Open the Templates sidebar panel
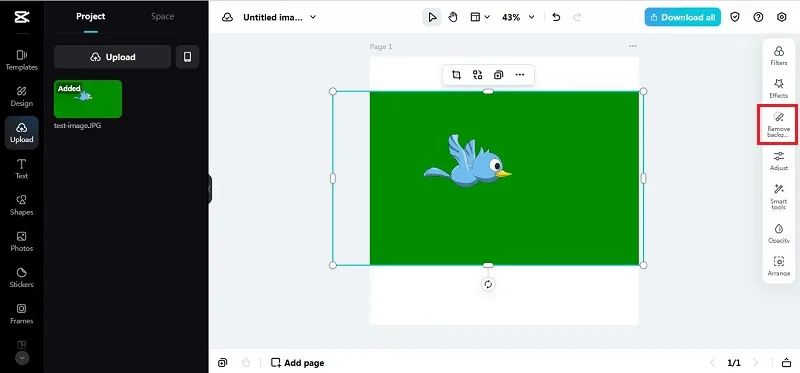 (x=21, y=60)
